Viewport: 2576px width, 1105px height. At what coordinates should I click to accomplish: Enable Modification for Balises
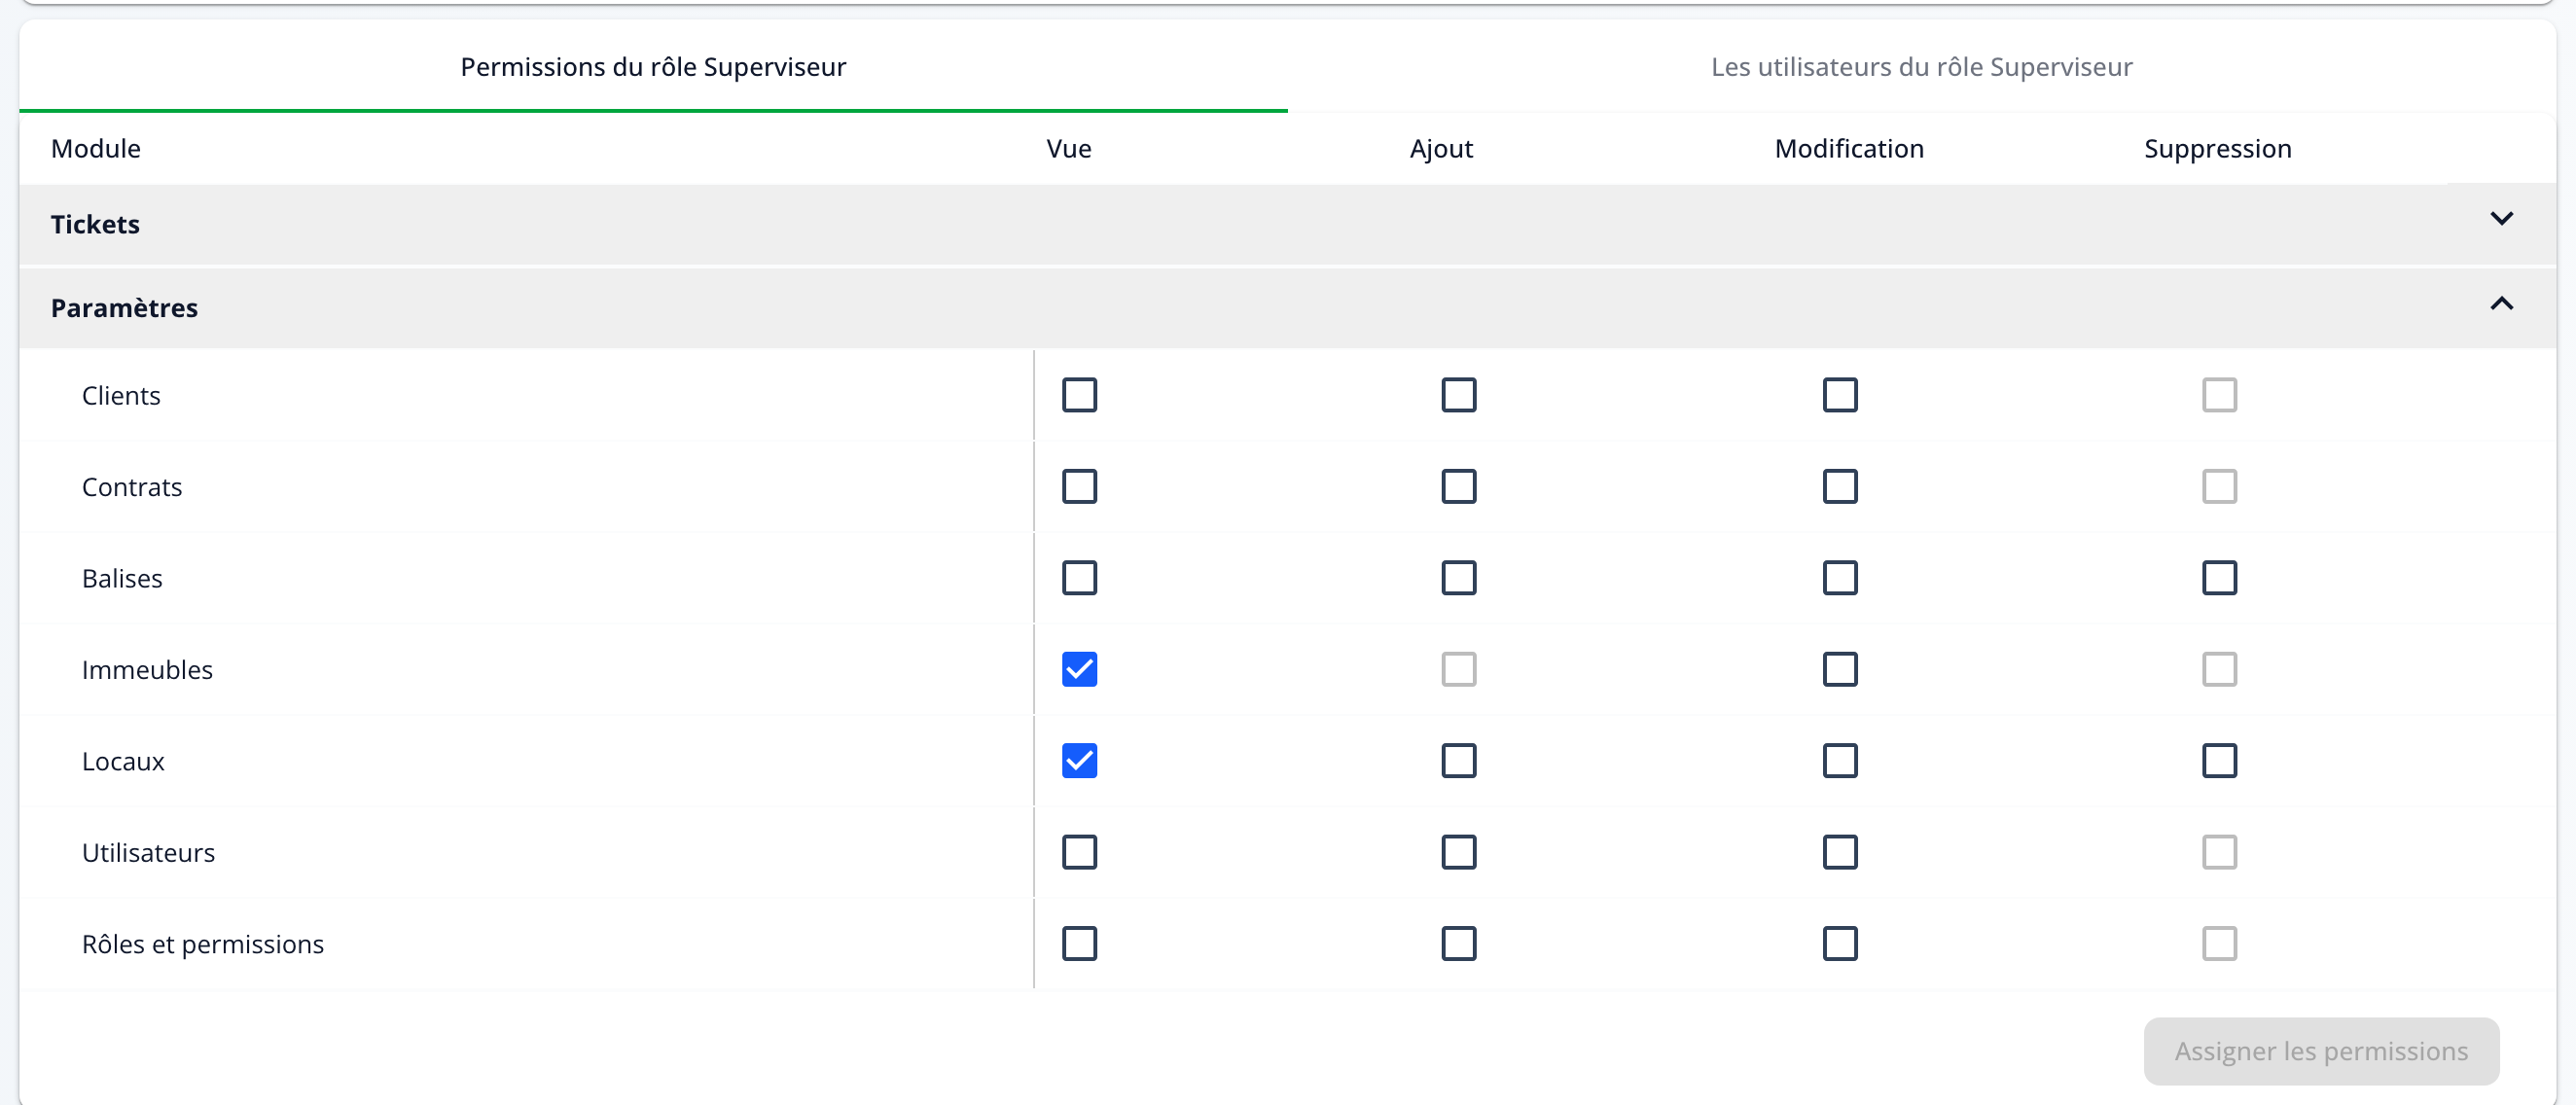pyautogui.click(x=1840, y=578)
